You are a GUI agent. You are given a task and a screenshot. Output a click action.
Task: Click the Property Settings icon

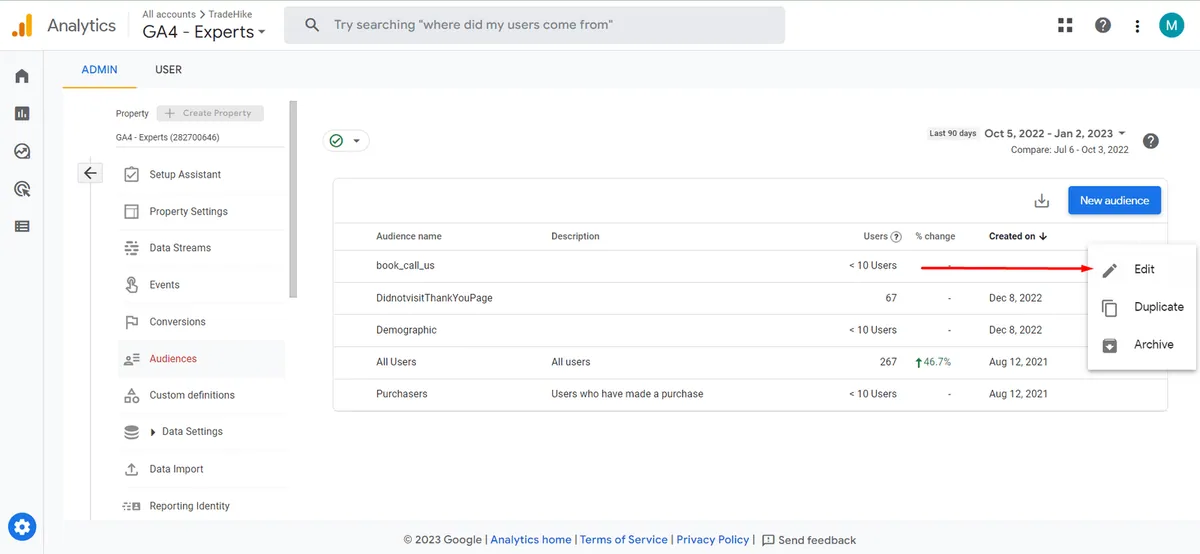(x=131, y=212)
